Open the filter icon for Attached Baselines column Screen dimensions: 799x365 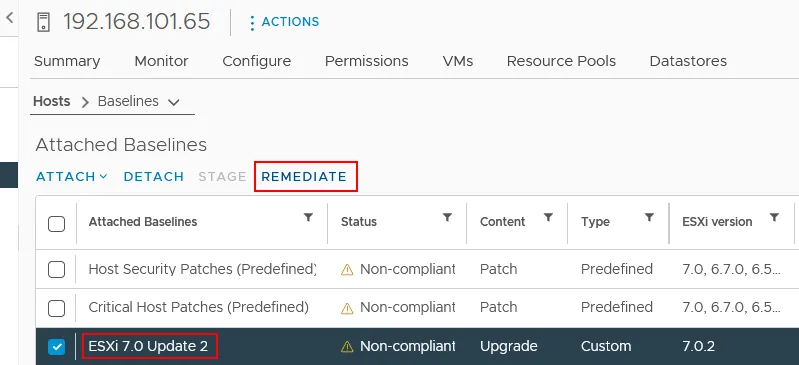tap(308, 218)
